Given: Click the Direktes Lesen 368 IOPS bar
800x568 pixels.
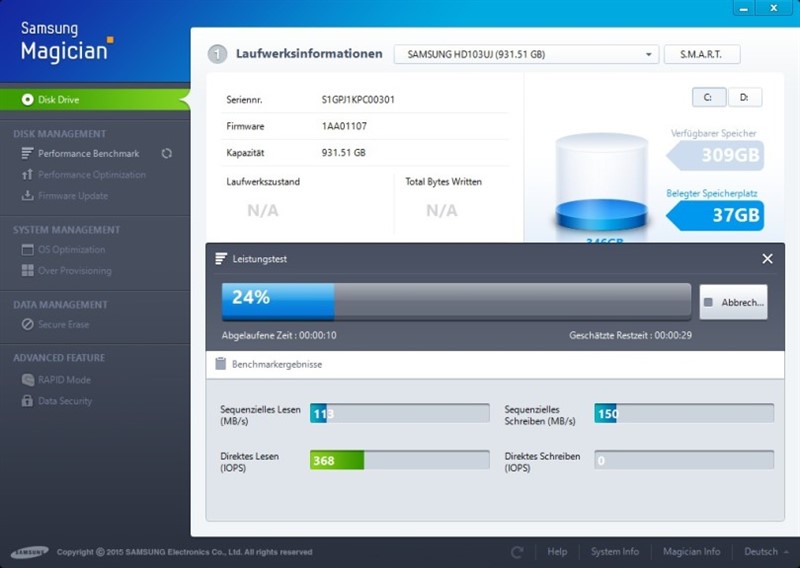Looking at the screenshot, I should pos(399,460).
